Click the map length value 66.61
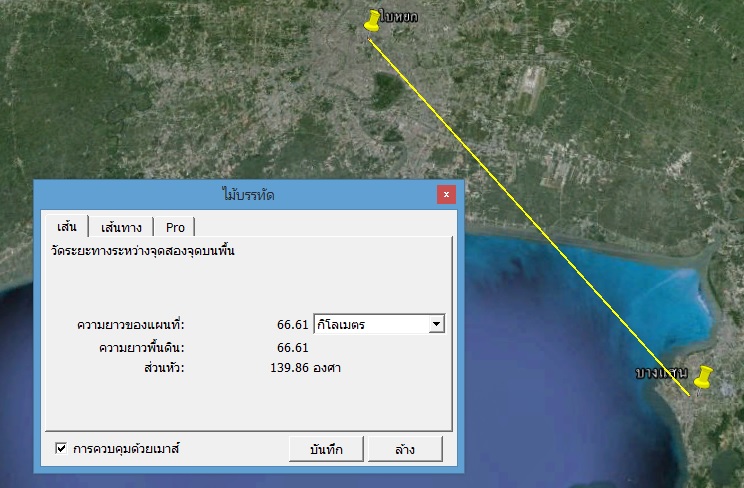This screenshot has height=488, width=744. click(293, 325)
